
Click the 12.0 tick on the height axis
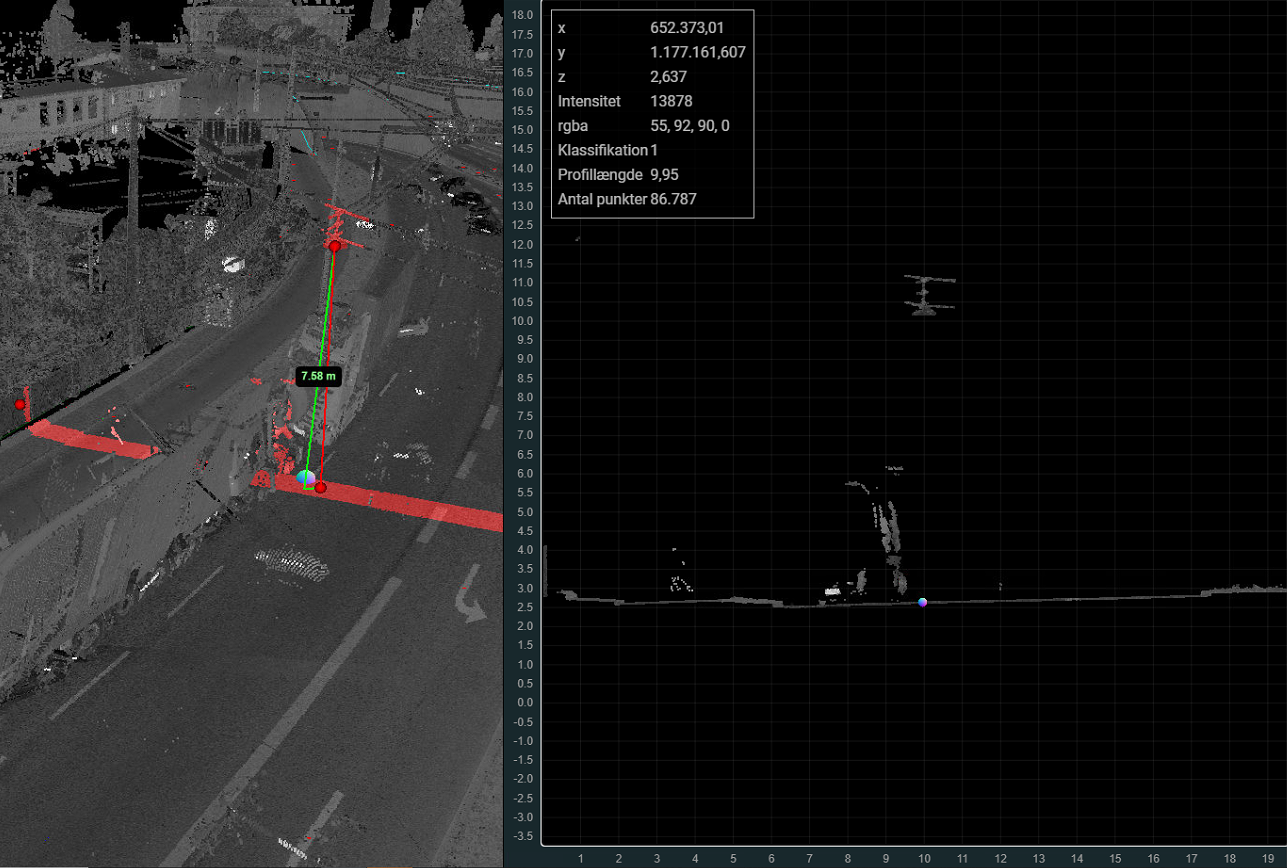click(x=521, y=244)
